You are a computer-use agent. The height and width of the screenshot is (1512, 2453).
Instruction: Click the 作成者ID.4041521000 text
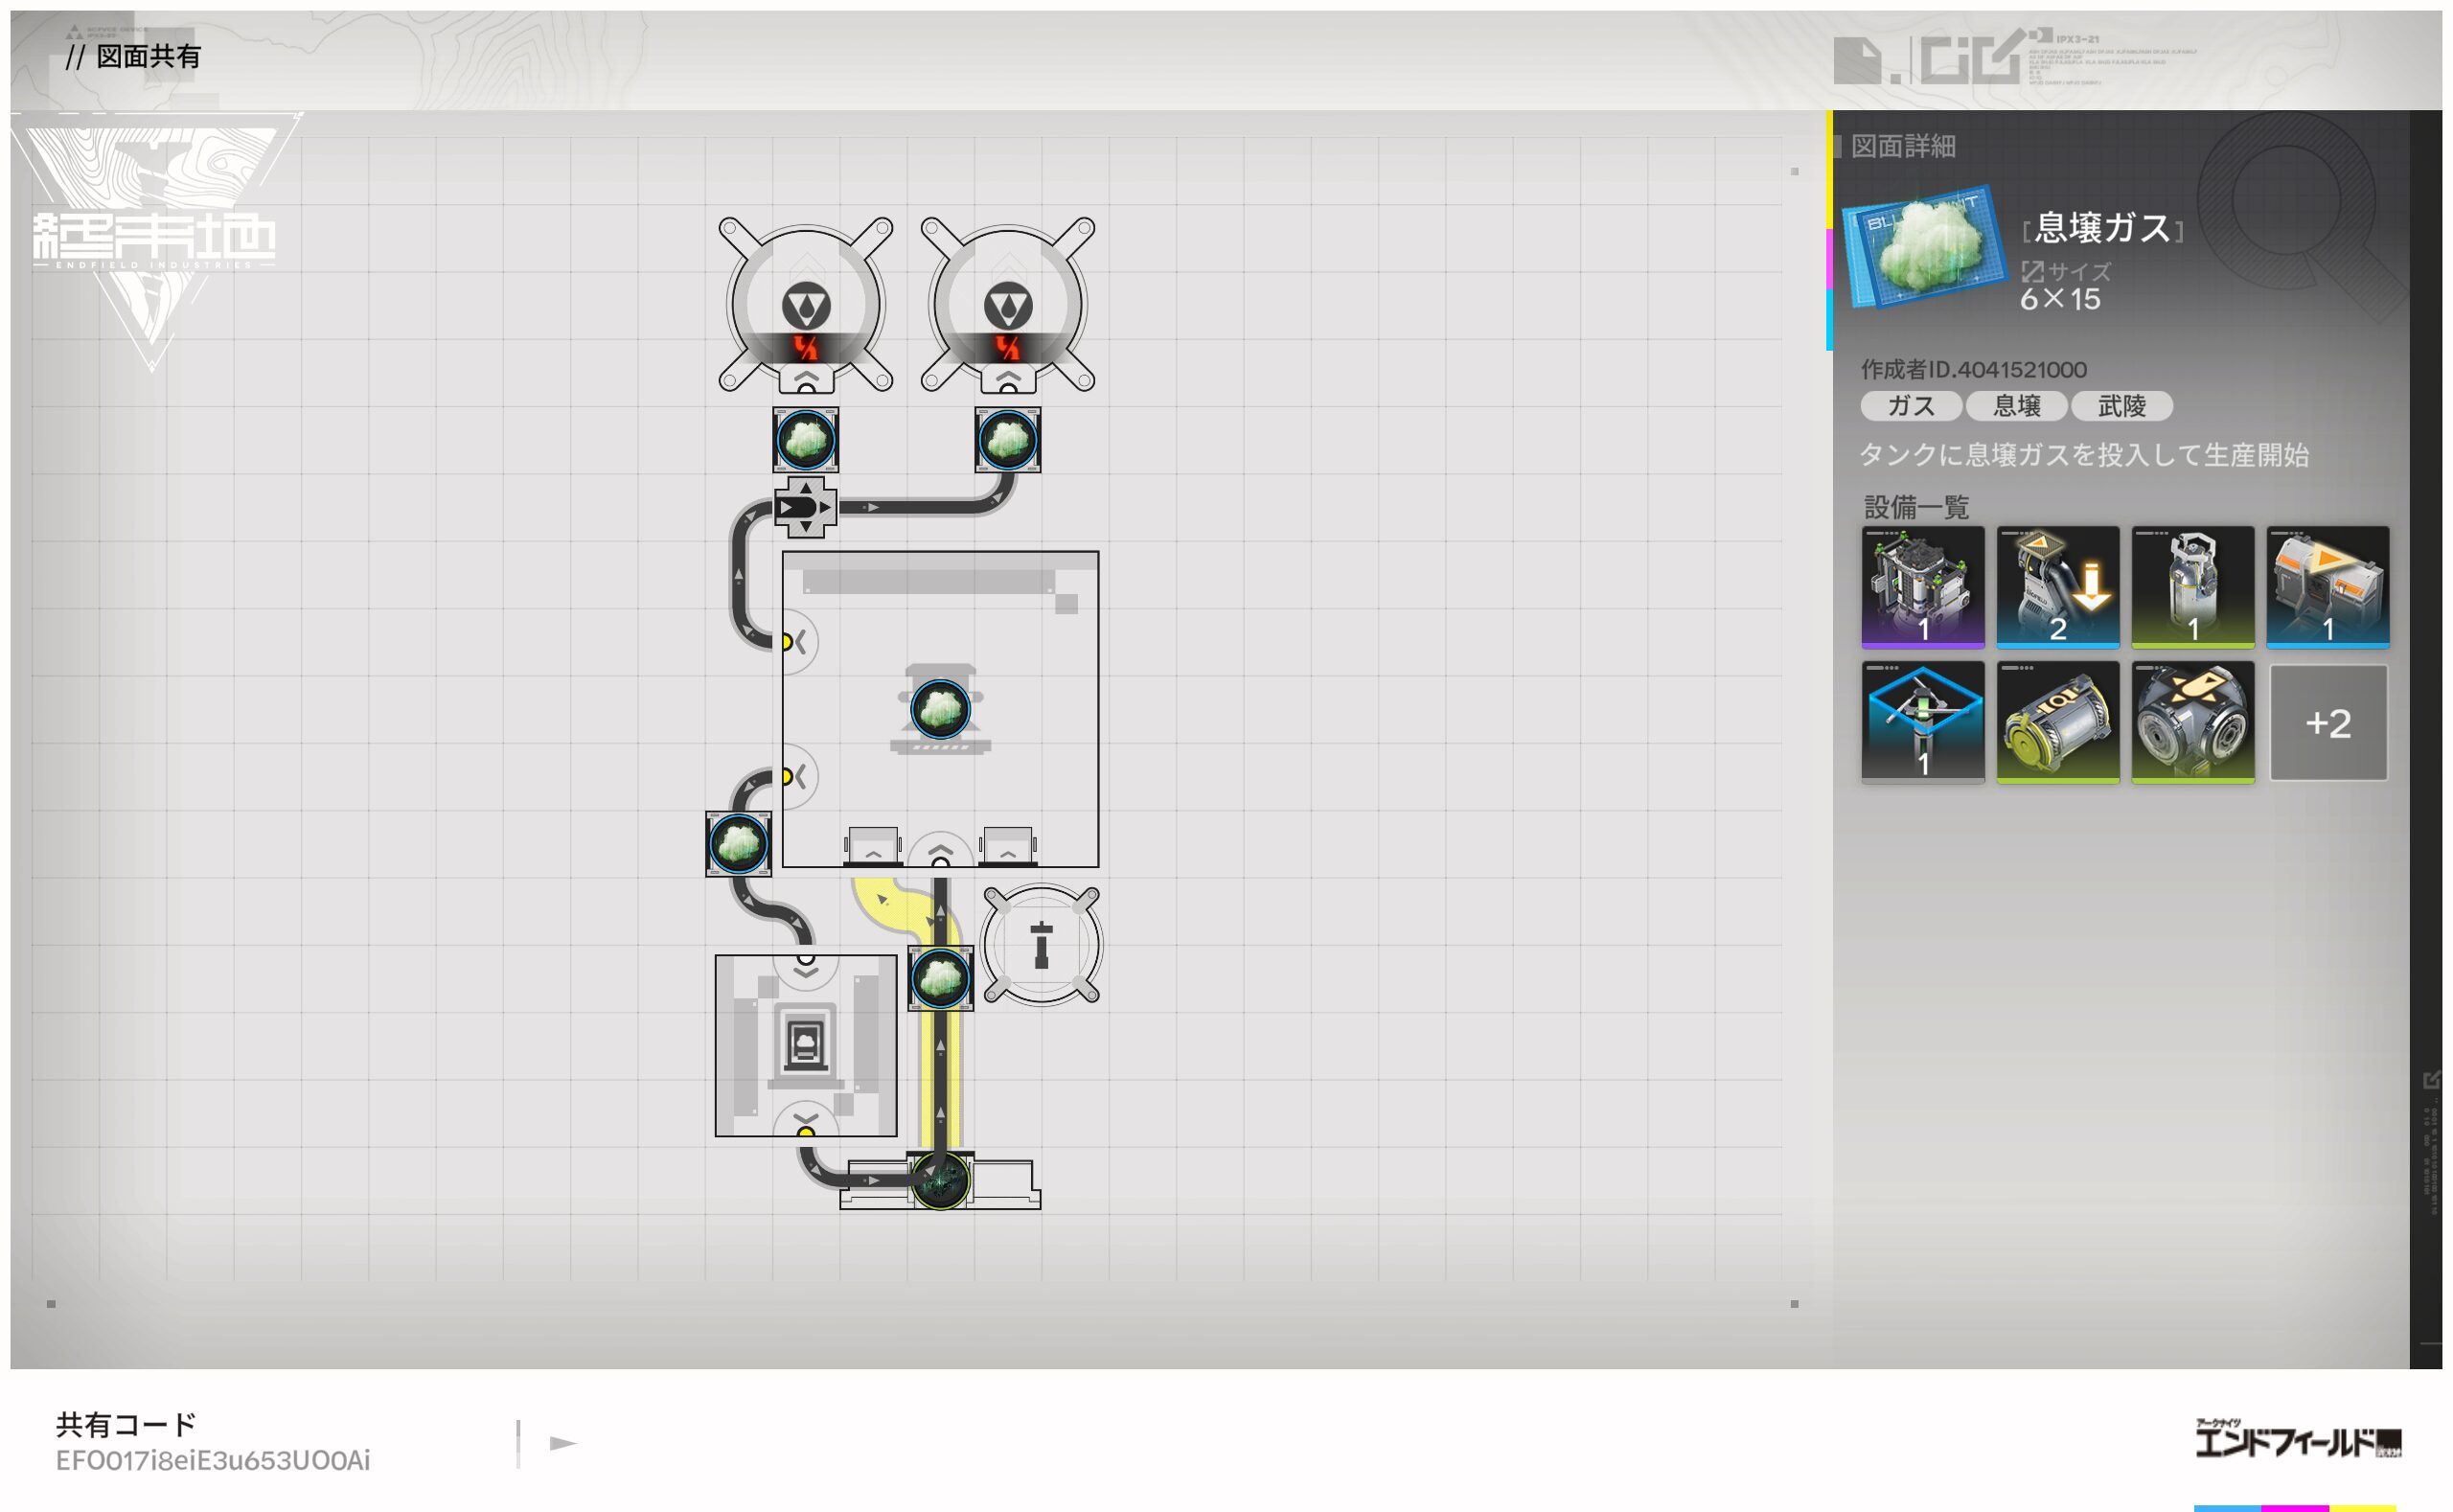pyautogui.click(x=1974, y=370)
